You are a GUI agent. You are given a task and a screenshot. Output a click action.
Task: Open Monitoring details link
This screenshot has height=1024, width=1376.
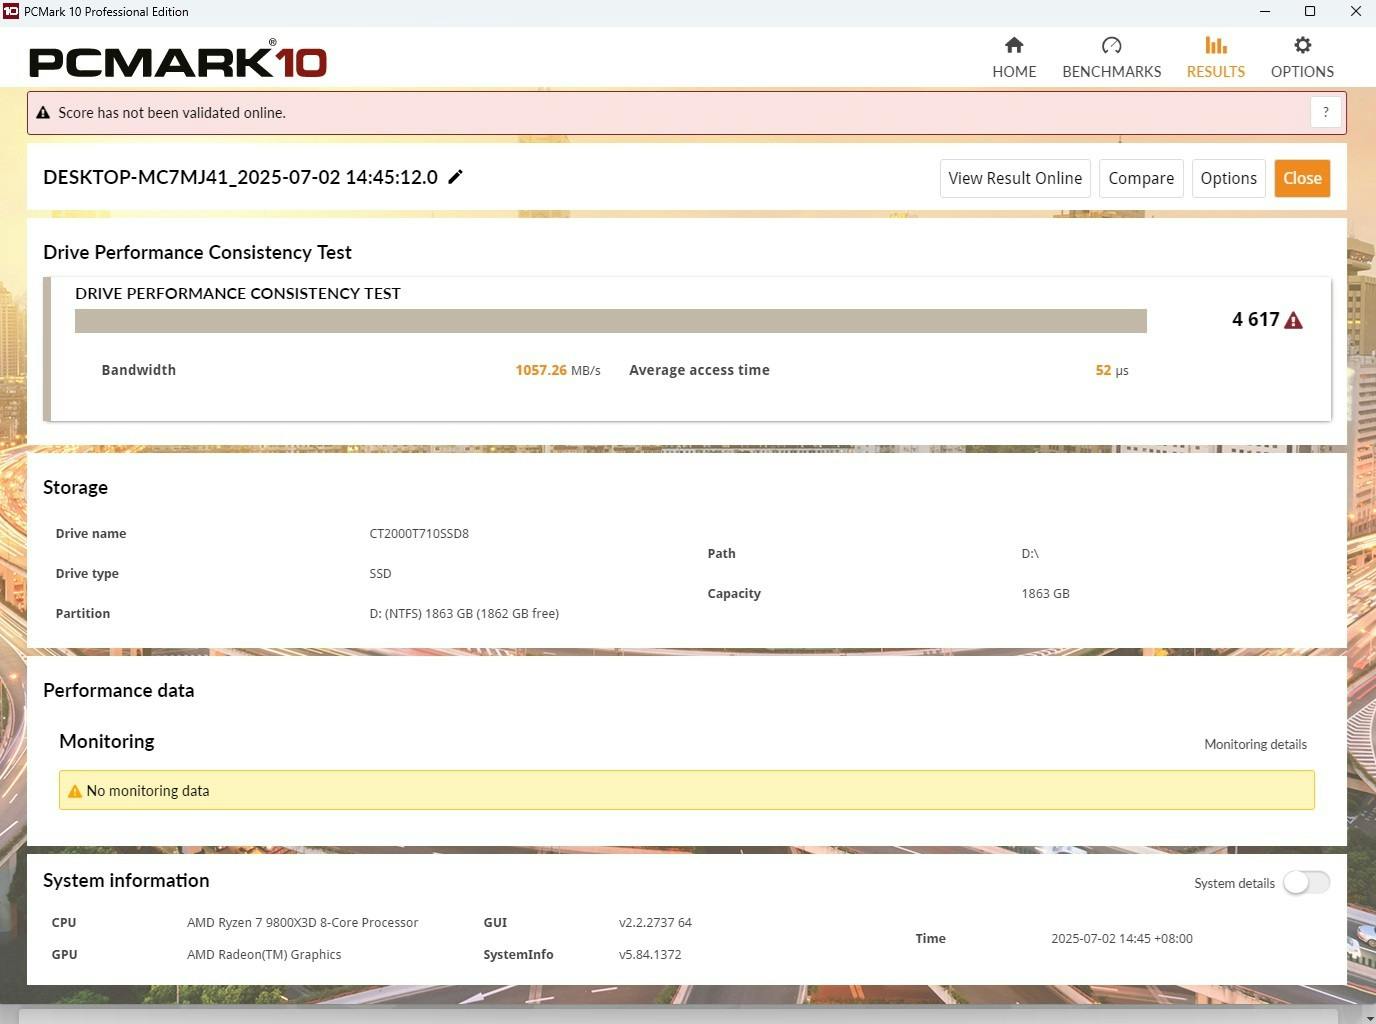1255,744
